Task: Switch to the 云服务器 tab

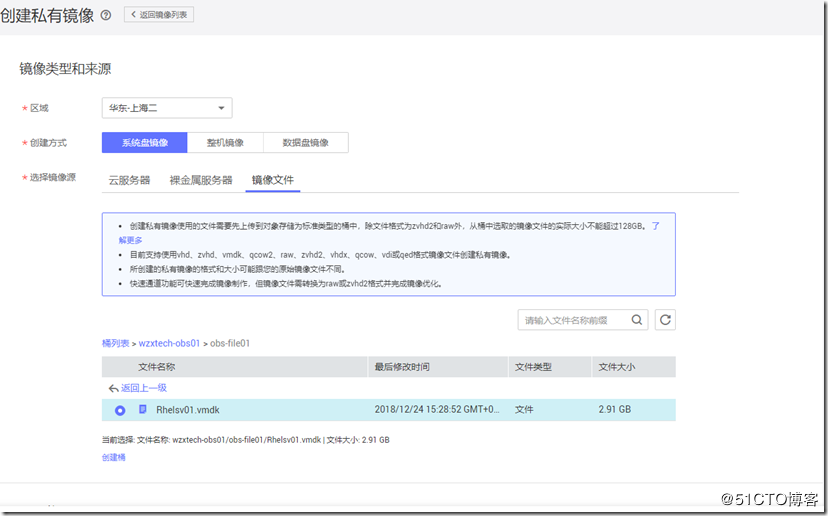Action: click(x=129, y=180)
